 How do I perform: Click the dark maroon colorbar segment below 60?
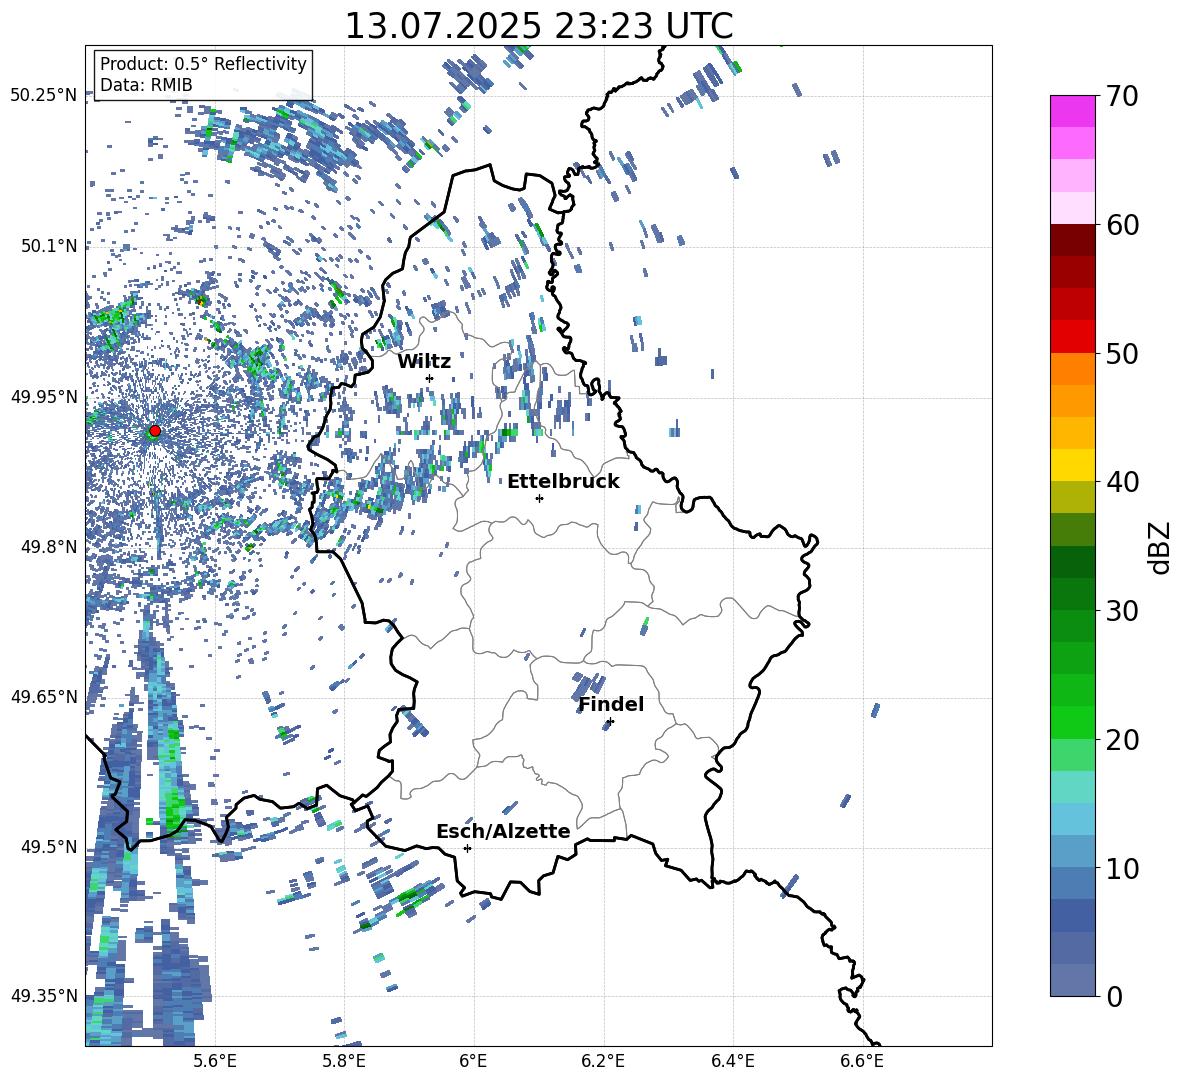(1072, 239)
